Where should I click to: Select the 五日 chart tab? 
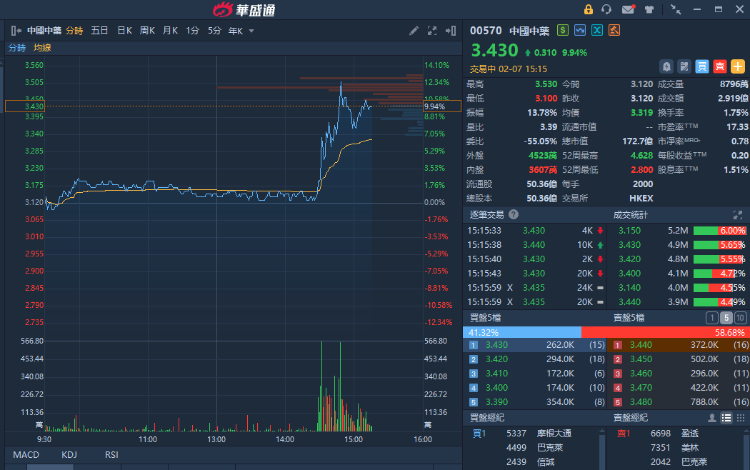pos(99,31)
